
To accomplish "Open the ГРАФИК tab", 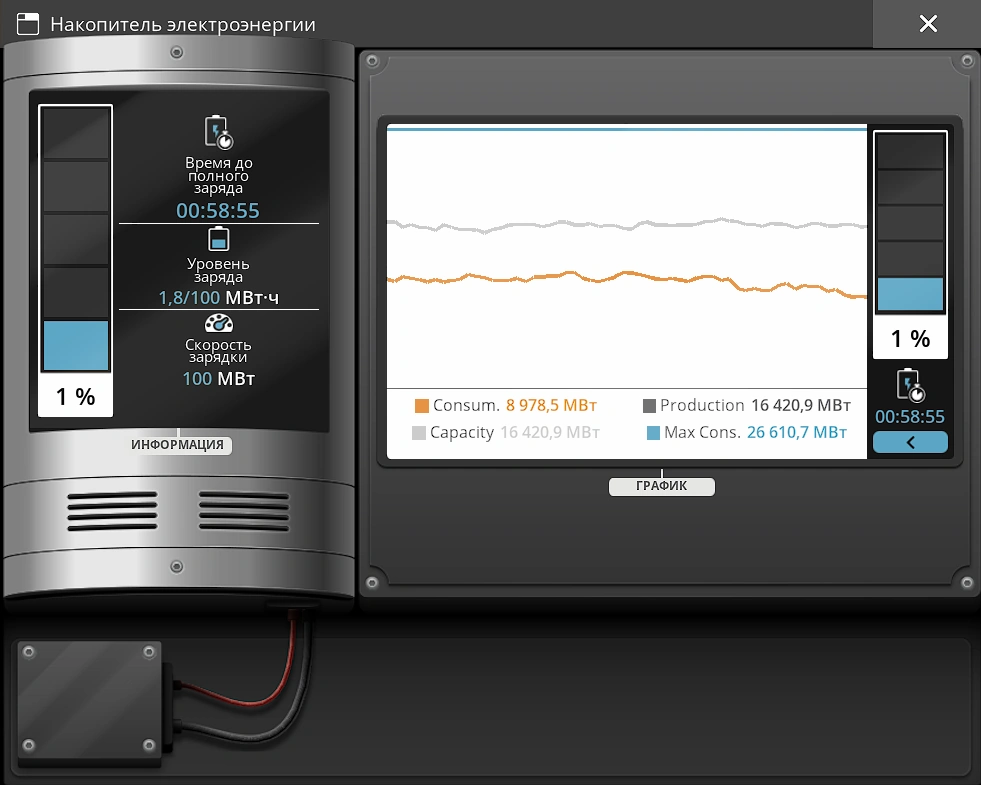I will click(x=661, y=487).
